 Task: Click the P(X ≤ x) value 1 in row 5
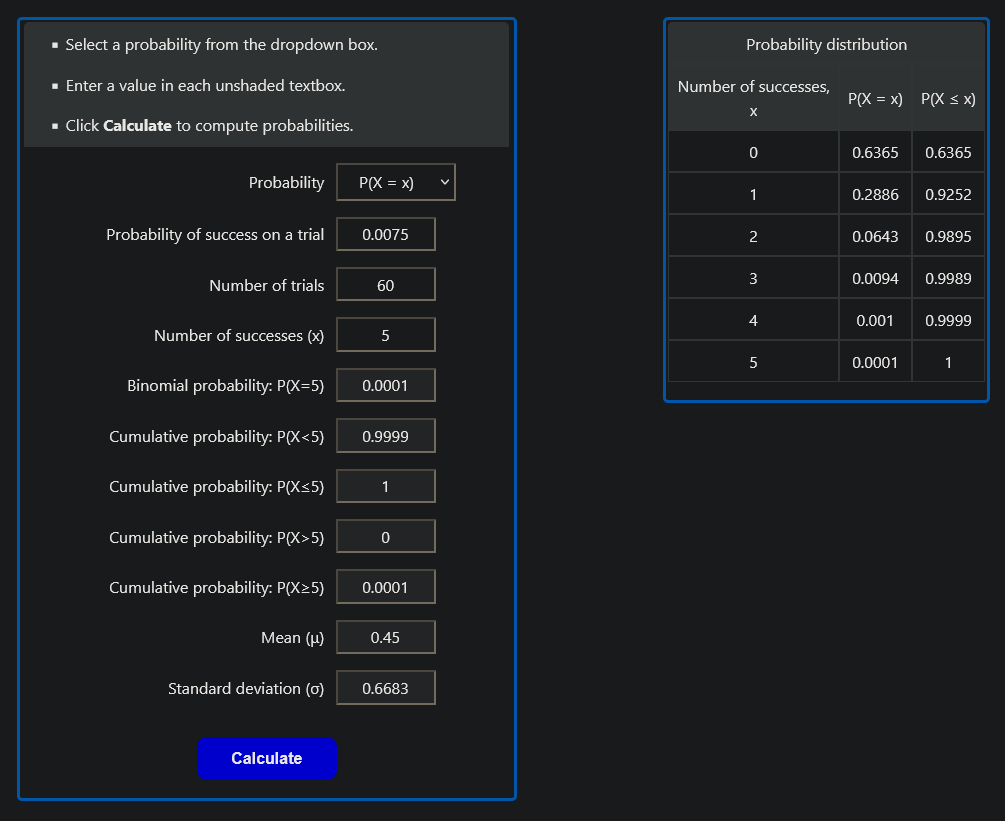coord(948,362)
